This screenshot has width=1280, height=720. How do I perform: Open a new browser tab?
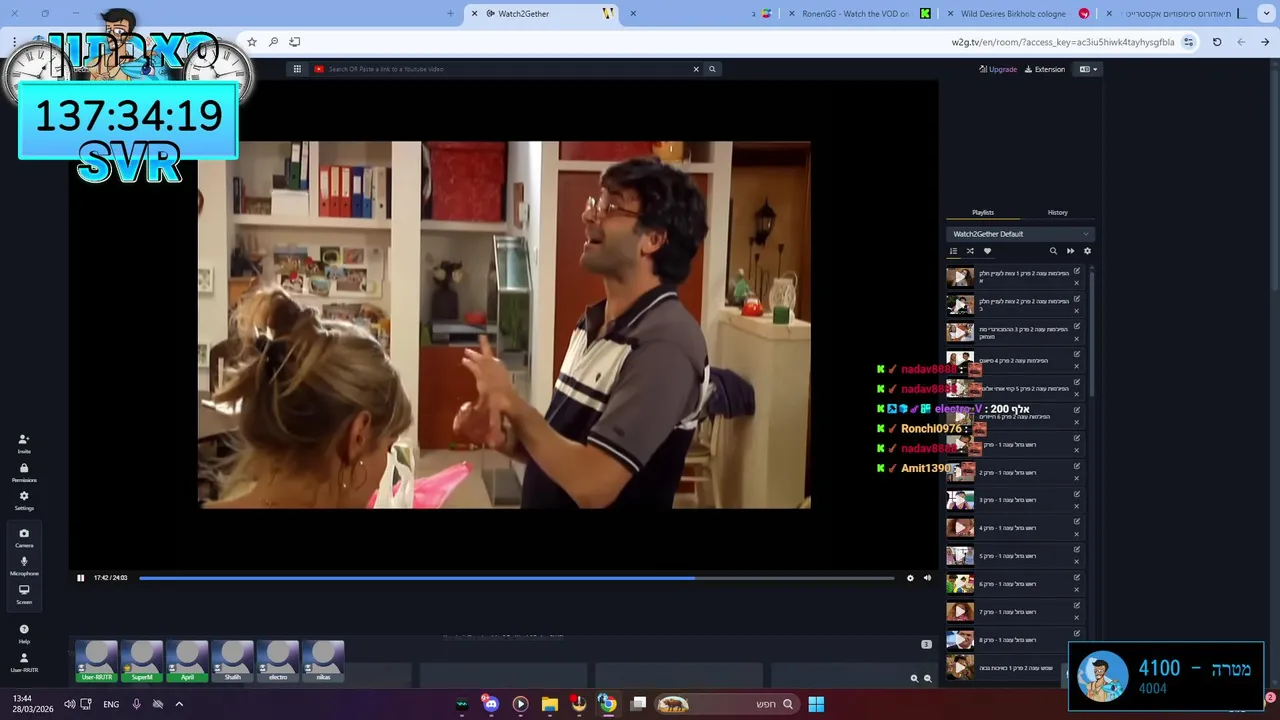coord(450,13)
